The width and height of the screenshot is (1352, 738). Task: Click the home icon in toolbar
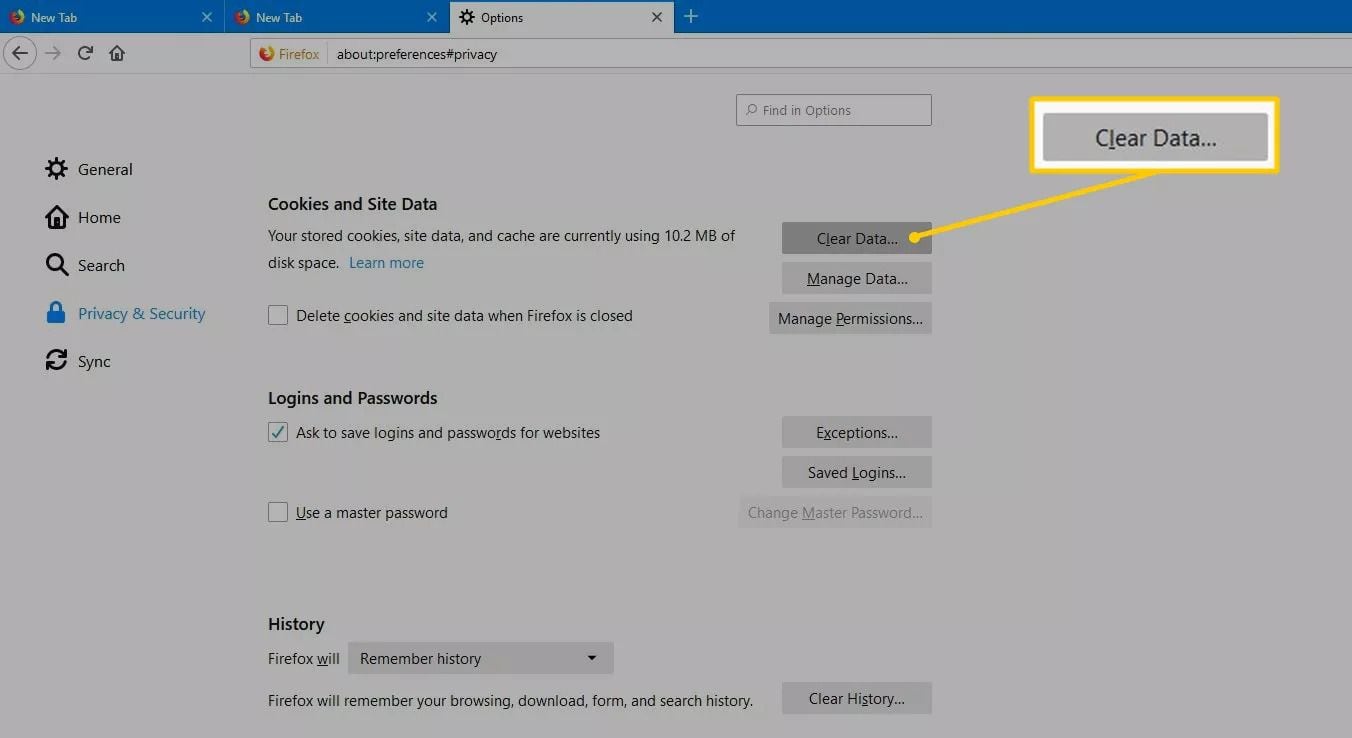coord(117,53)
